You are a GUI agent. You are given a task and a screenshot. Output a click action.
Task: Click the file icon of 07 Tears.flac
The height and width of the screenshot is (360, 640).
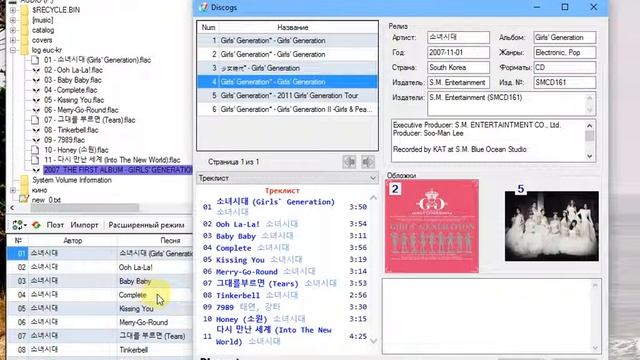click(36, 120)
